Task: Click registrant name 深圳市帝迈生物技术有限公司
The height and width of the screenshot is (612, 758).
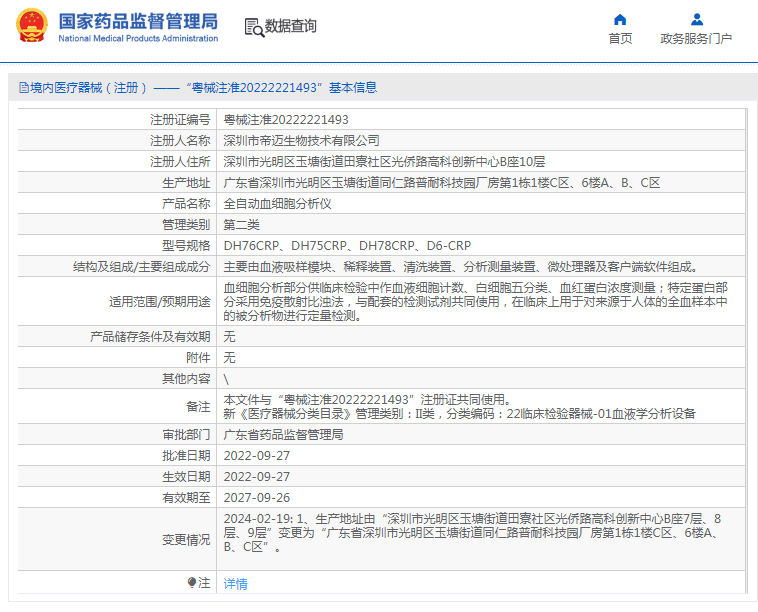Action: tap(301, 141)
